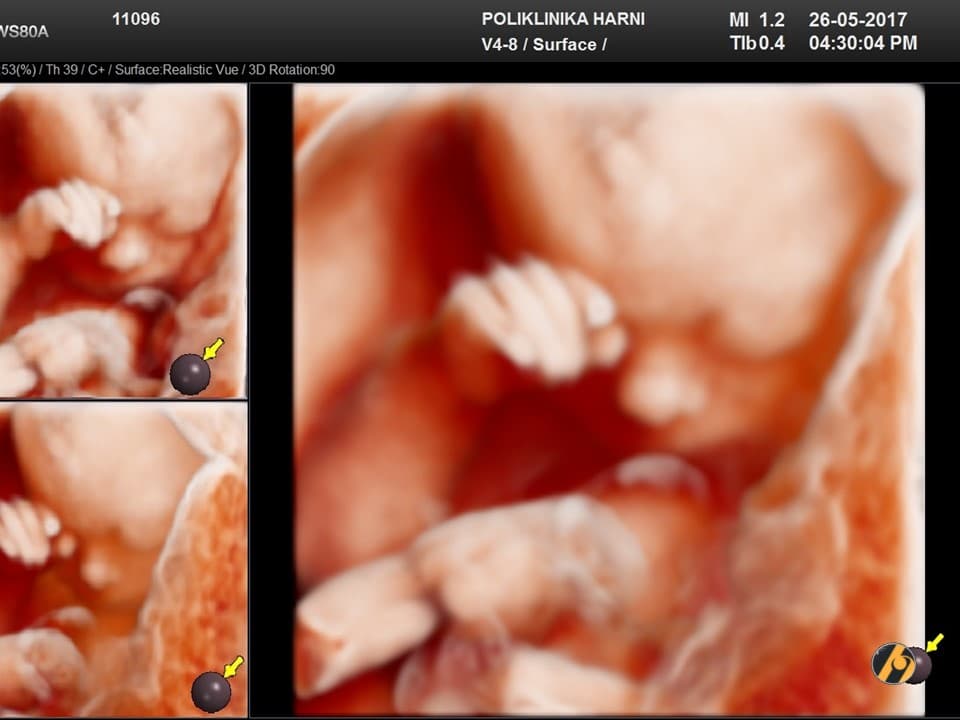Click the '3D Rotation:90' parameter text

pyautogui.click(x=291, y=70)
